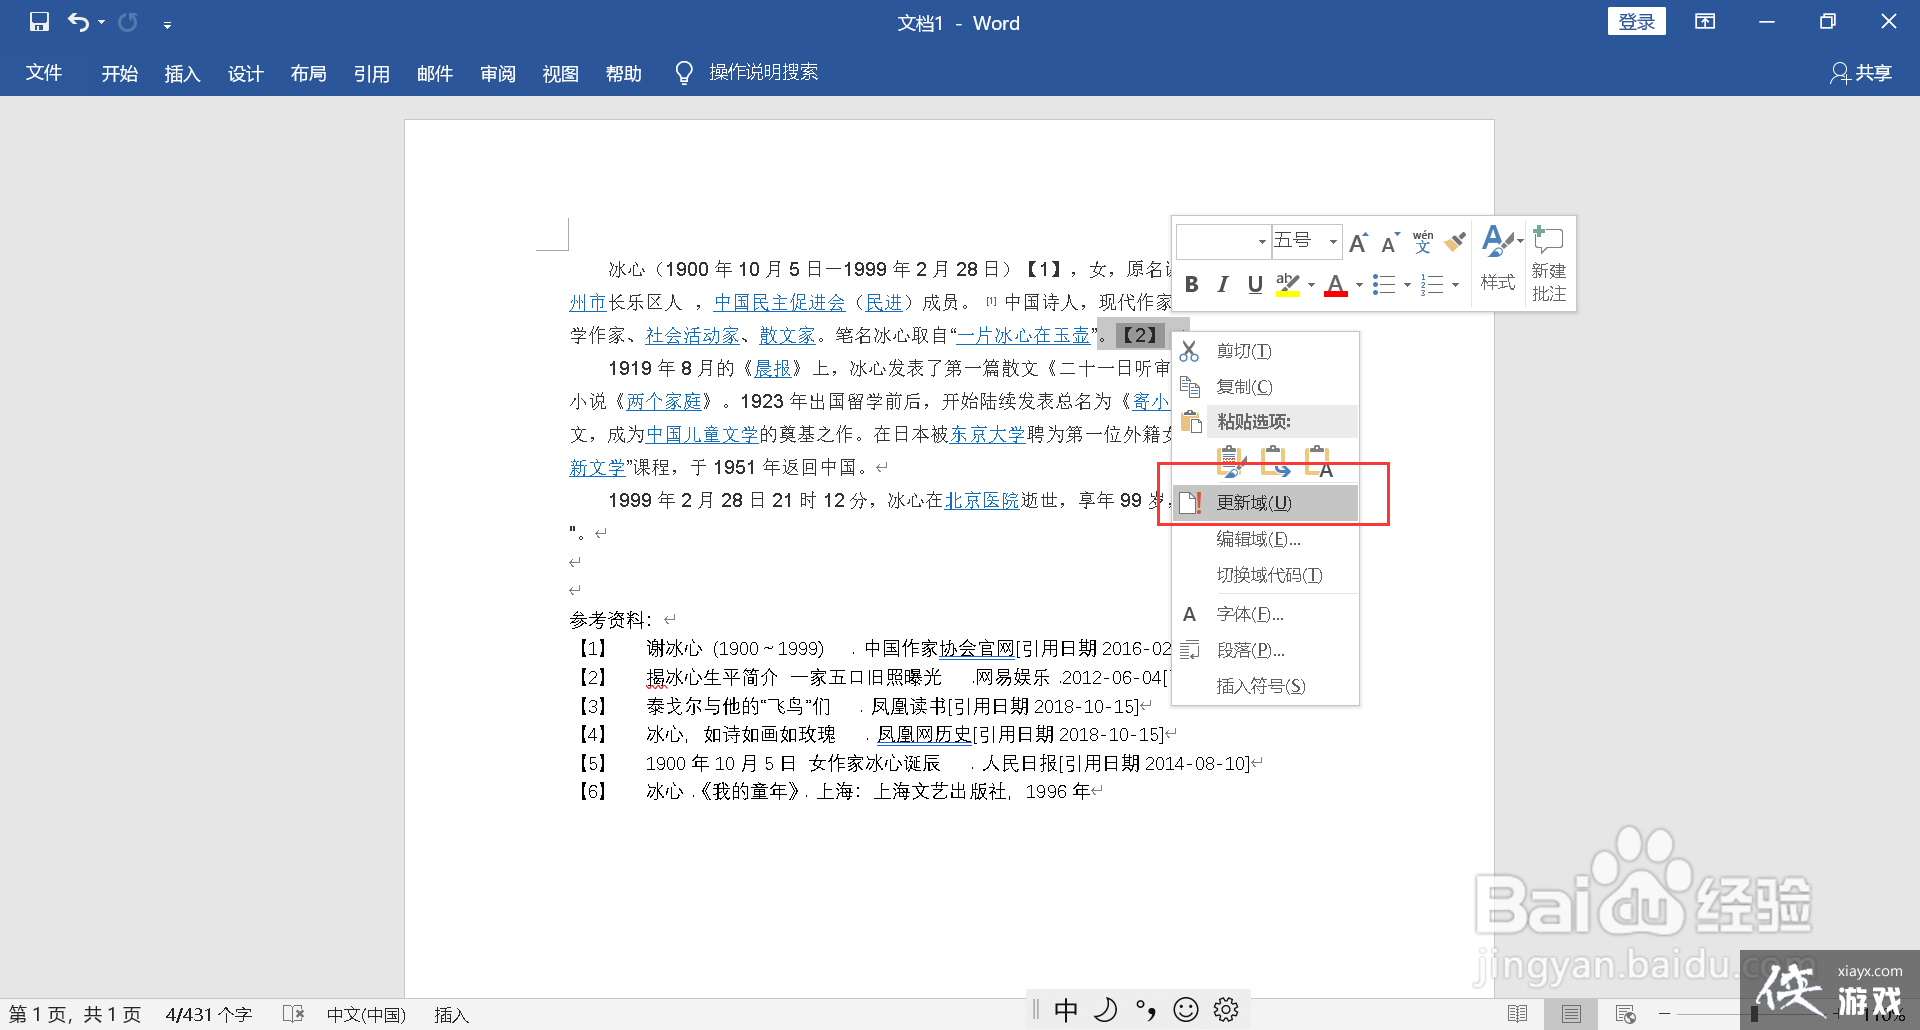The width and height of the screenshot is (1920, 1030).
Task: Switch to the 设计 ribbon tab
Action: pos(245,73)
